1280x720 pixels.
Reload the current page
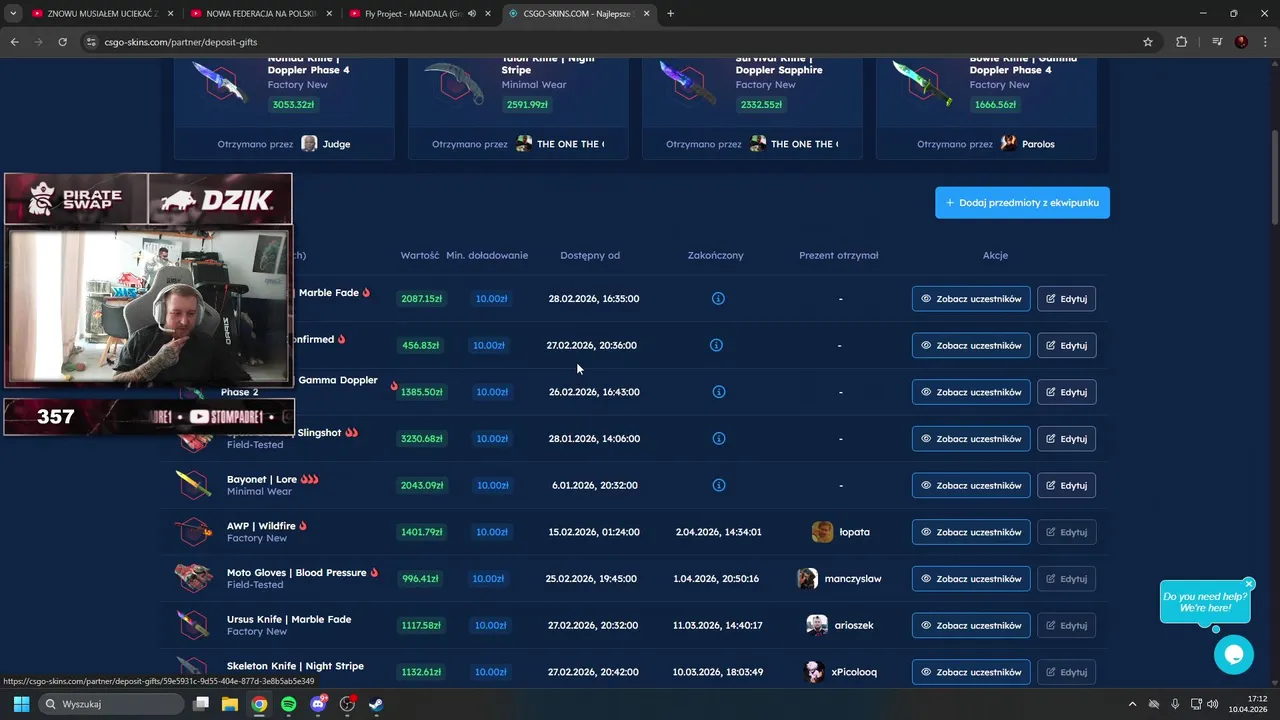(62, 42)
